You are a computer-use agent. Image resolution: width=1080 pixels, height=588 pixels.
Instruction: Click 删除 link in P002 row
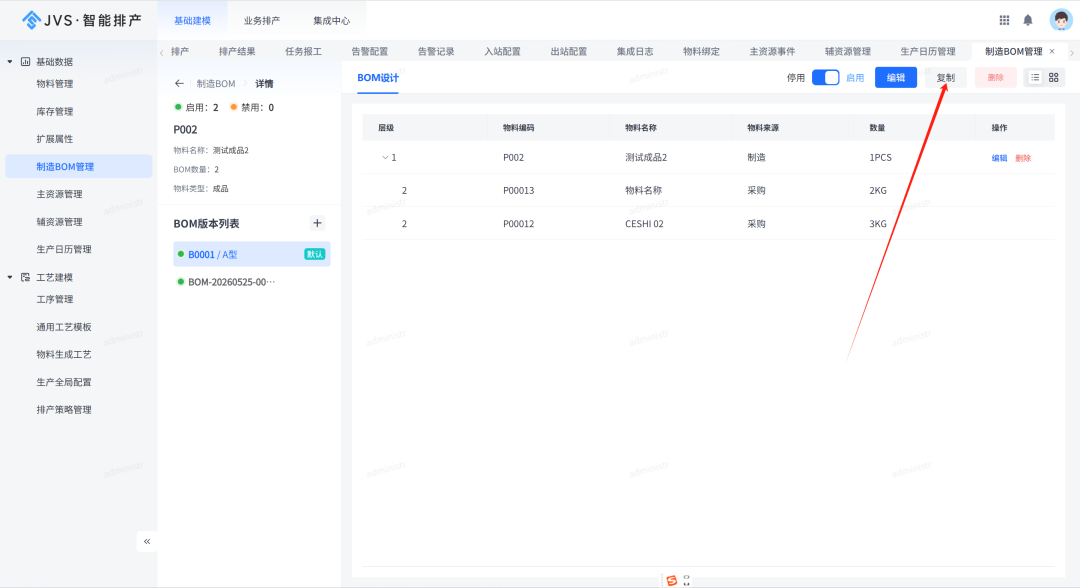tap(1023, 158)
